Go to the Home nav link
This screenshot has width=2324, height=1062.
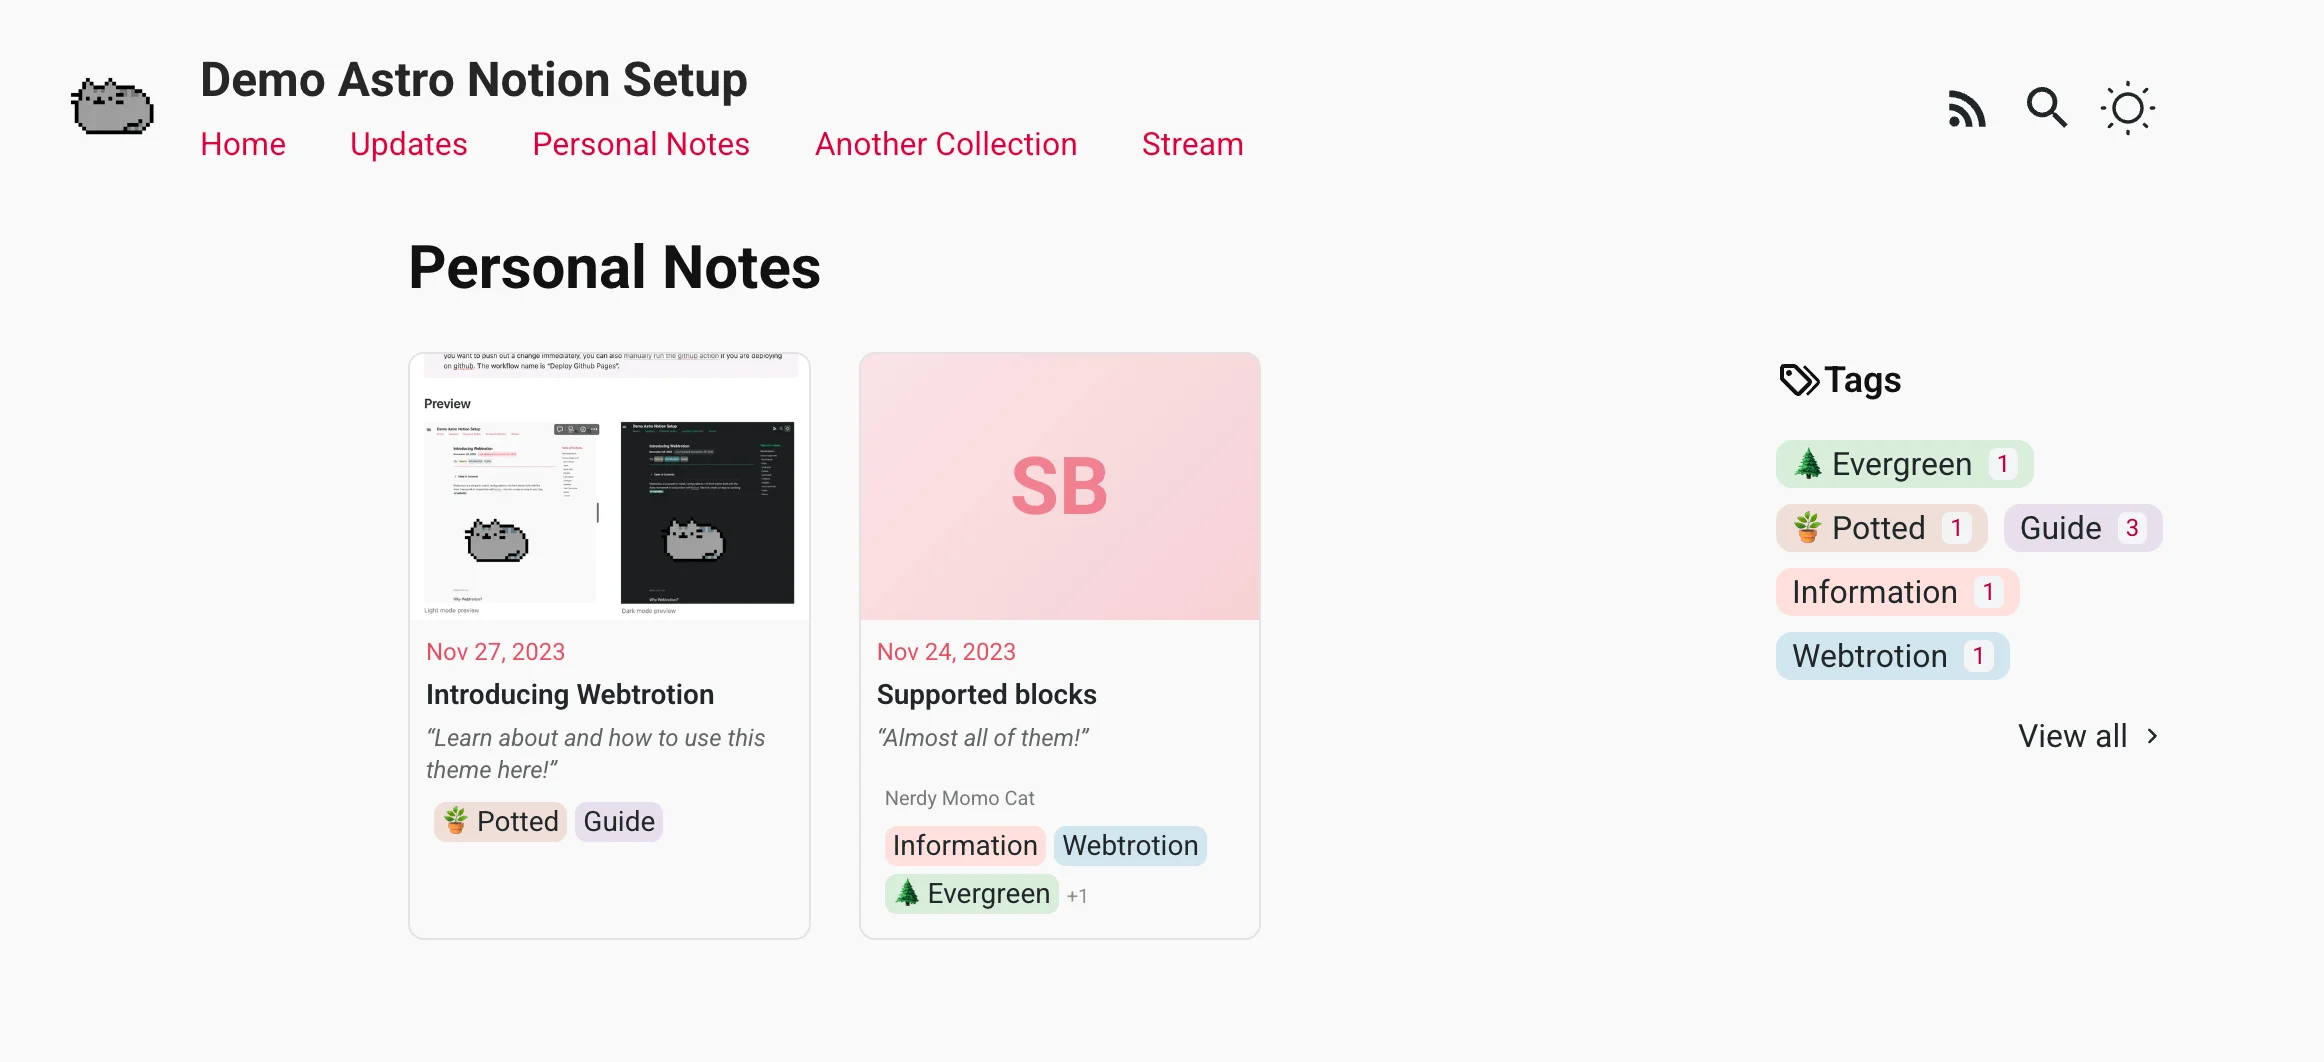243,144
